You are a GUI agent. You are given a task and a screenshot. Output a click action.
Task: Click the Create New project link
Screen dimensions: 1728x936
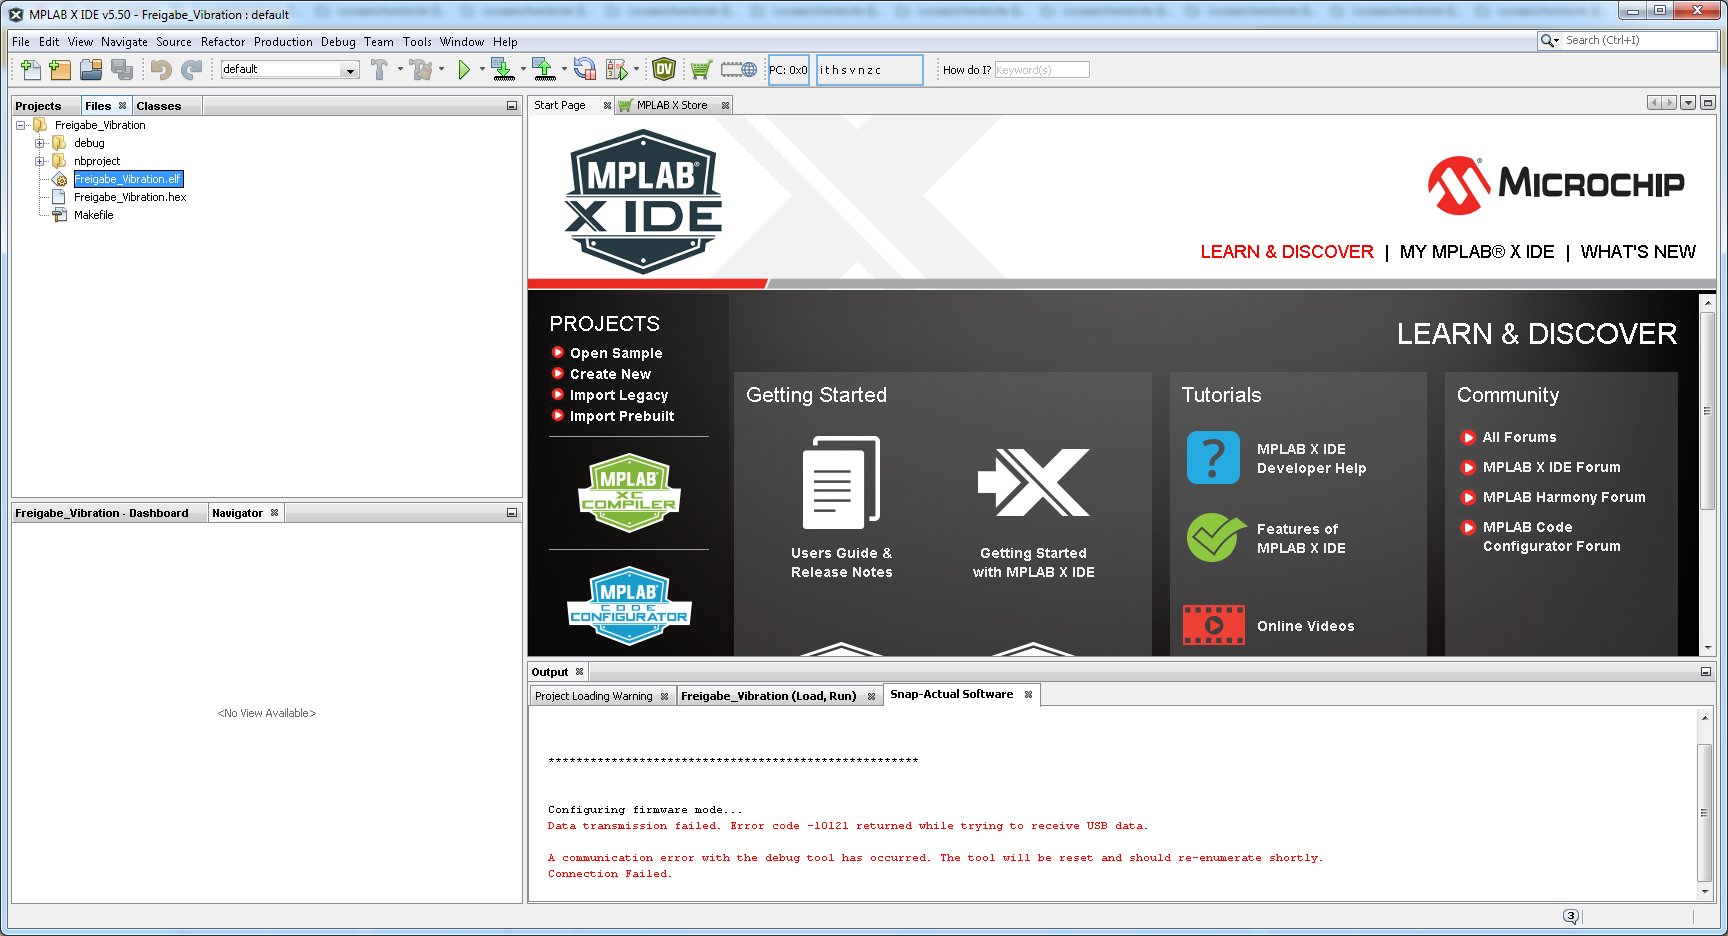tap(610, 374)
